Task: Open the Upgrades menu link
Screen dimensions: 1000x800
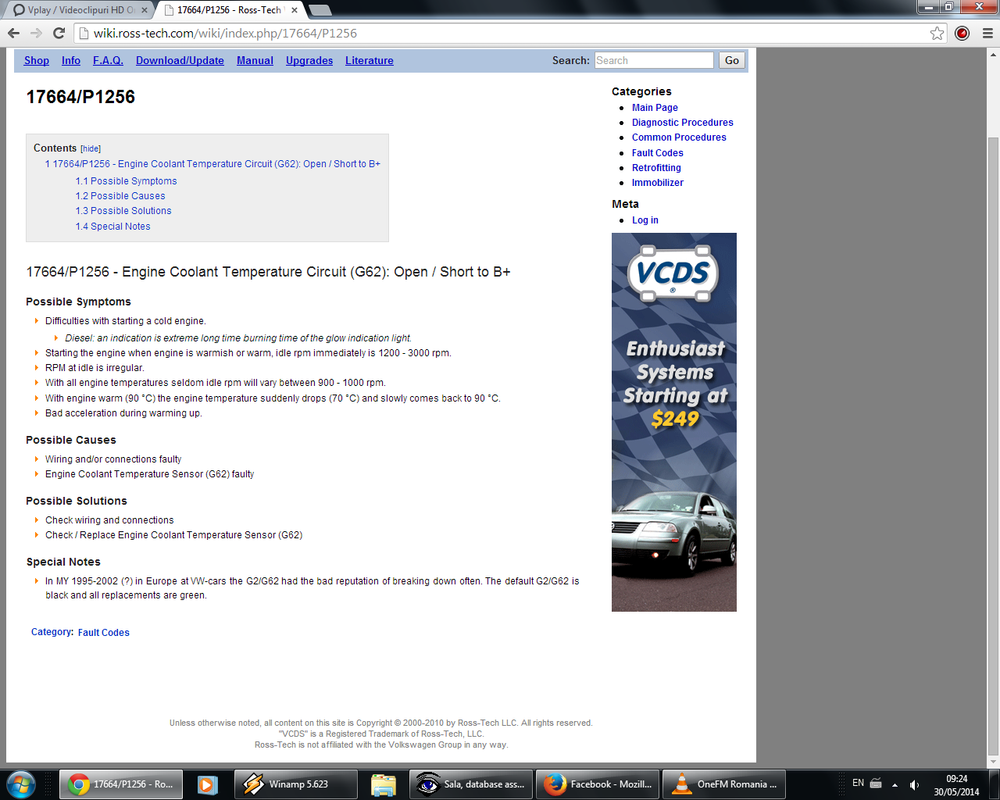Action: [x=309, y=60]
